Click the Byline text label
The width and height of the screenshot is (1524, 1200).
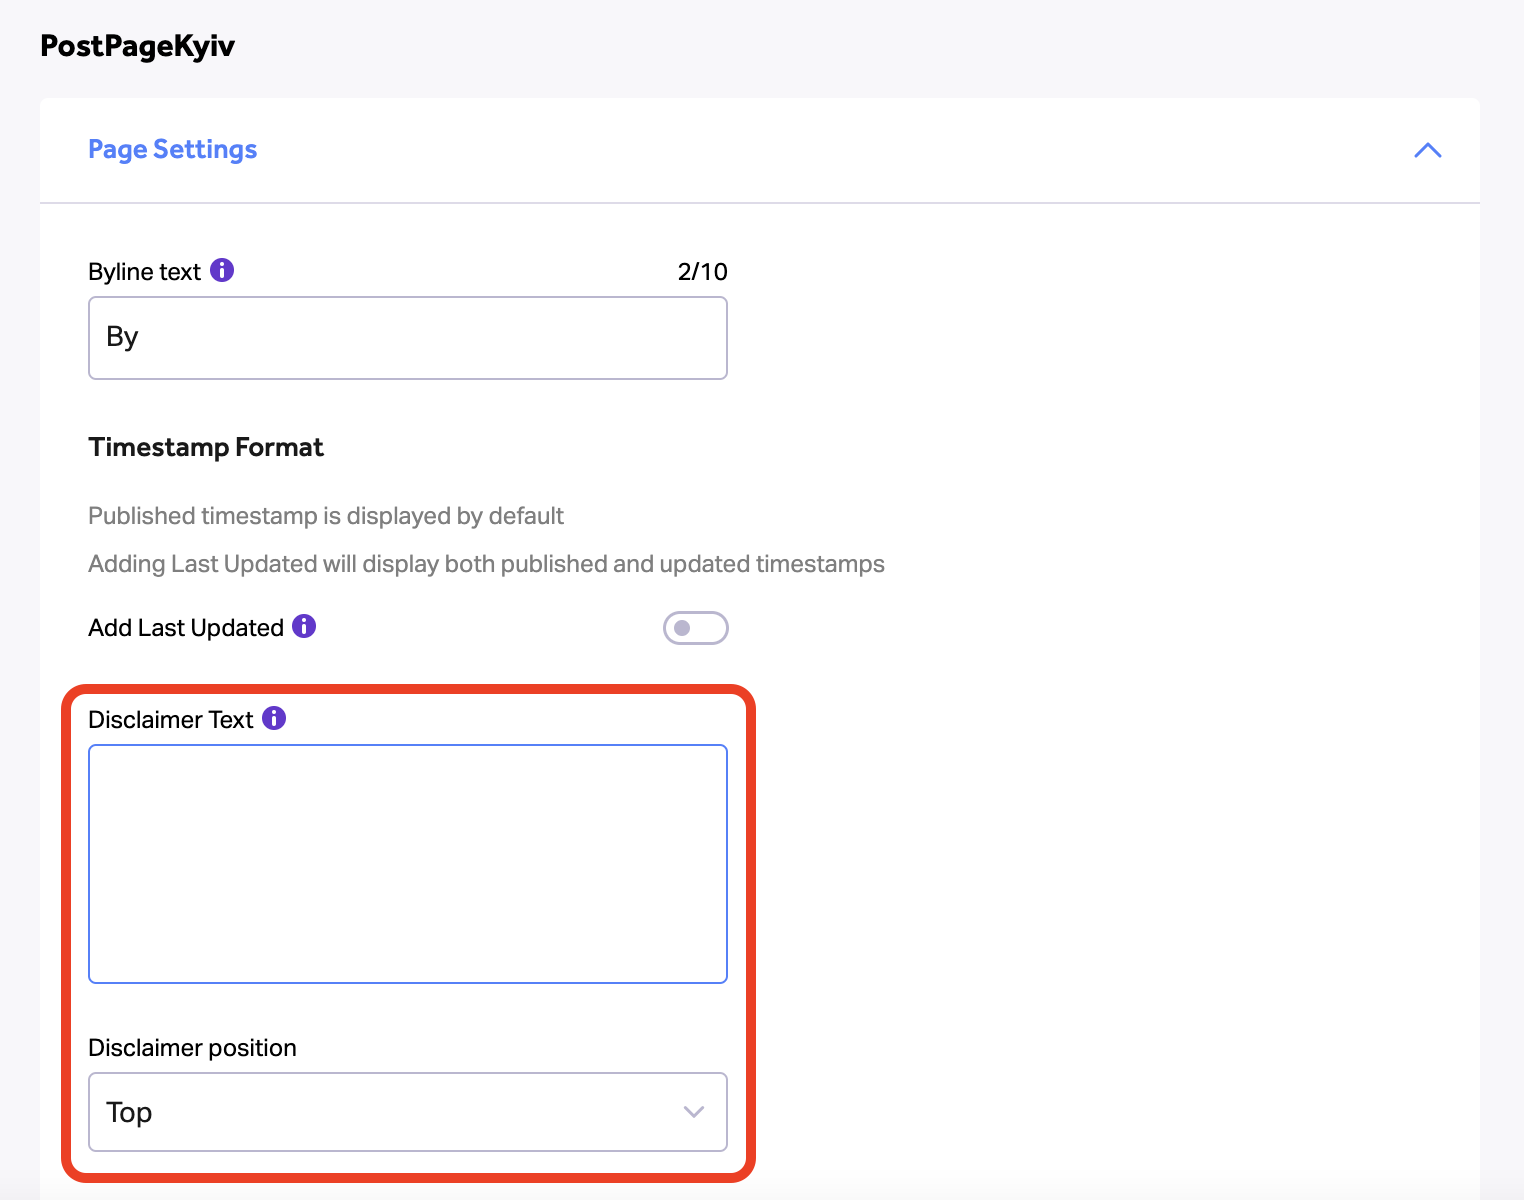(145, 272)
